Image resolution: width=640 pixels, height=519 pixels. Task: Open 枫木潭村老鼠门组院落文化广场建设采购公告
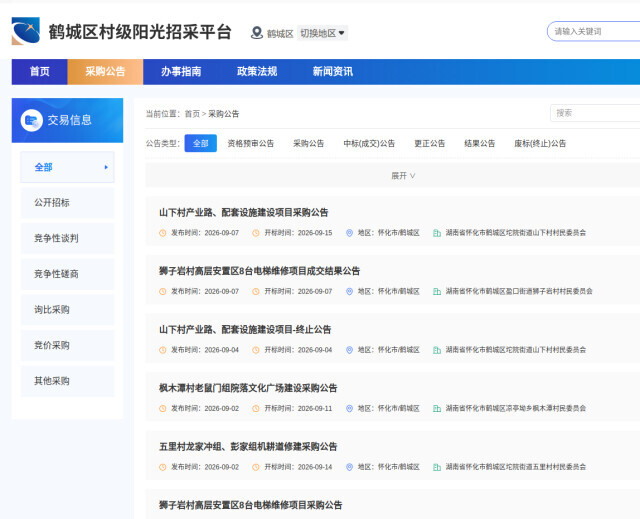click(248, 388)
